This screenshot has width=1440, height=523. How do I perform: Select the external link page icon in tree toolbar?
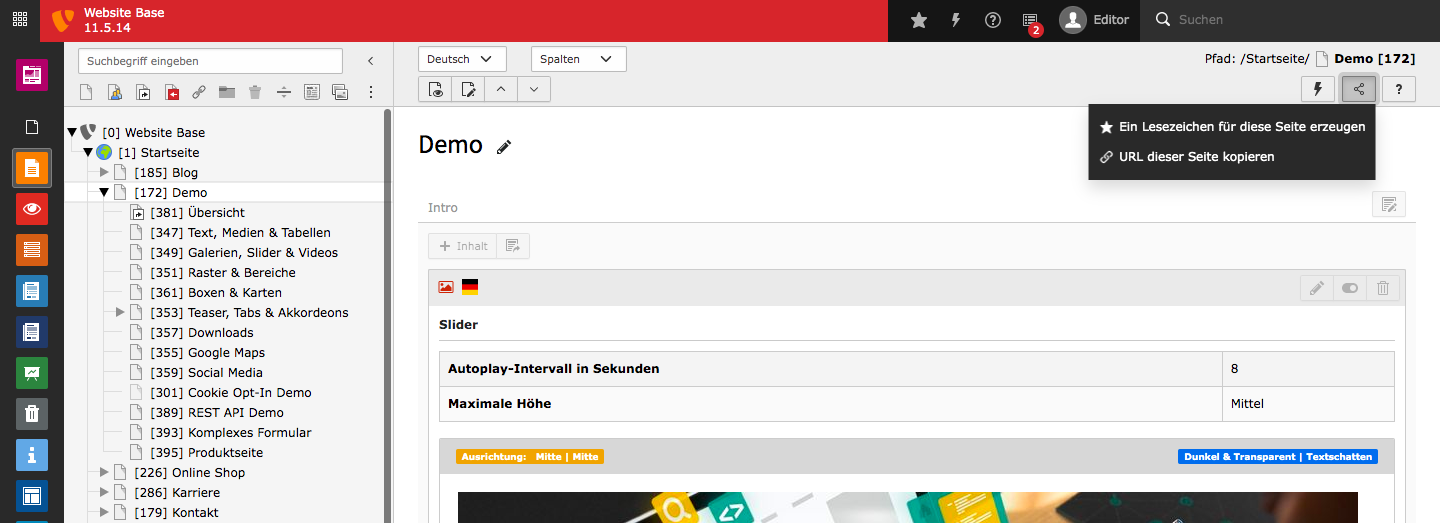[x=199, y=93]
